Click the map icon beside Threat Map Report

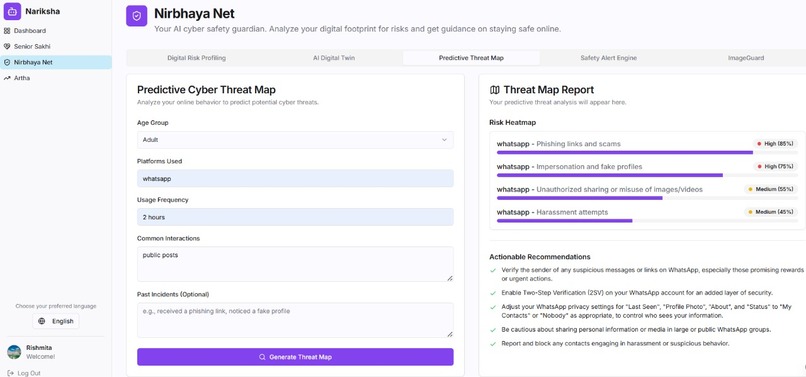[494, 90]
